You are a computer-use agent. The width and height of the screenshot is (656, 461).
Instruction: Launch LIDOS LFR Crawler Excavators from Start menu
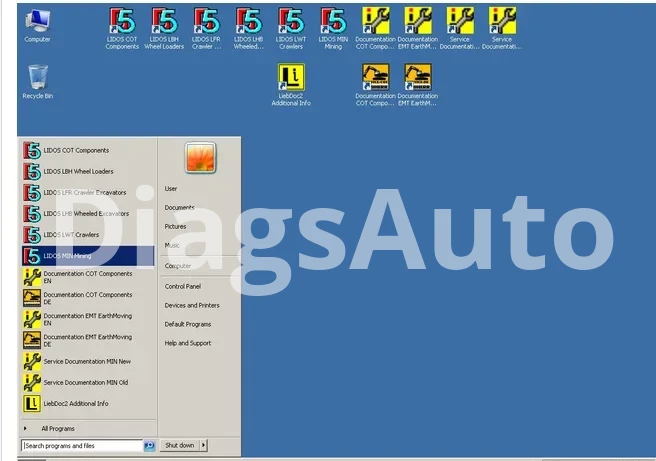pos(88,192)
